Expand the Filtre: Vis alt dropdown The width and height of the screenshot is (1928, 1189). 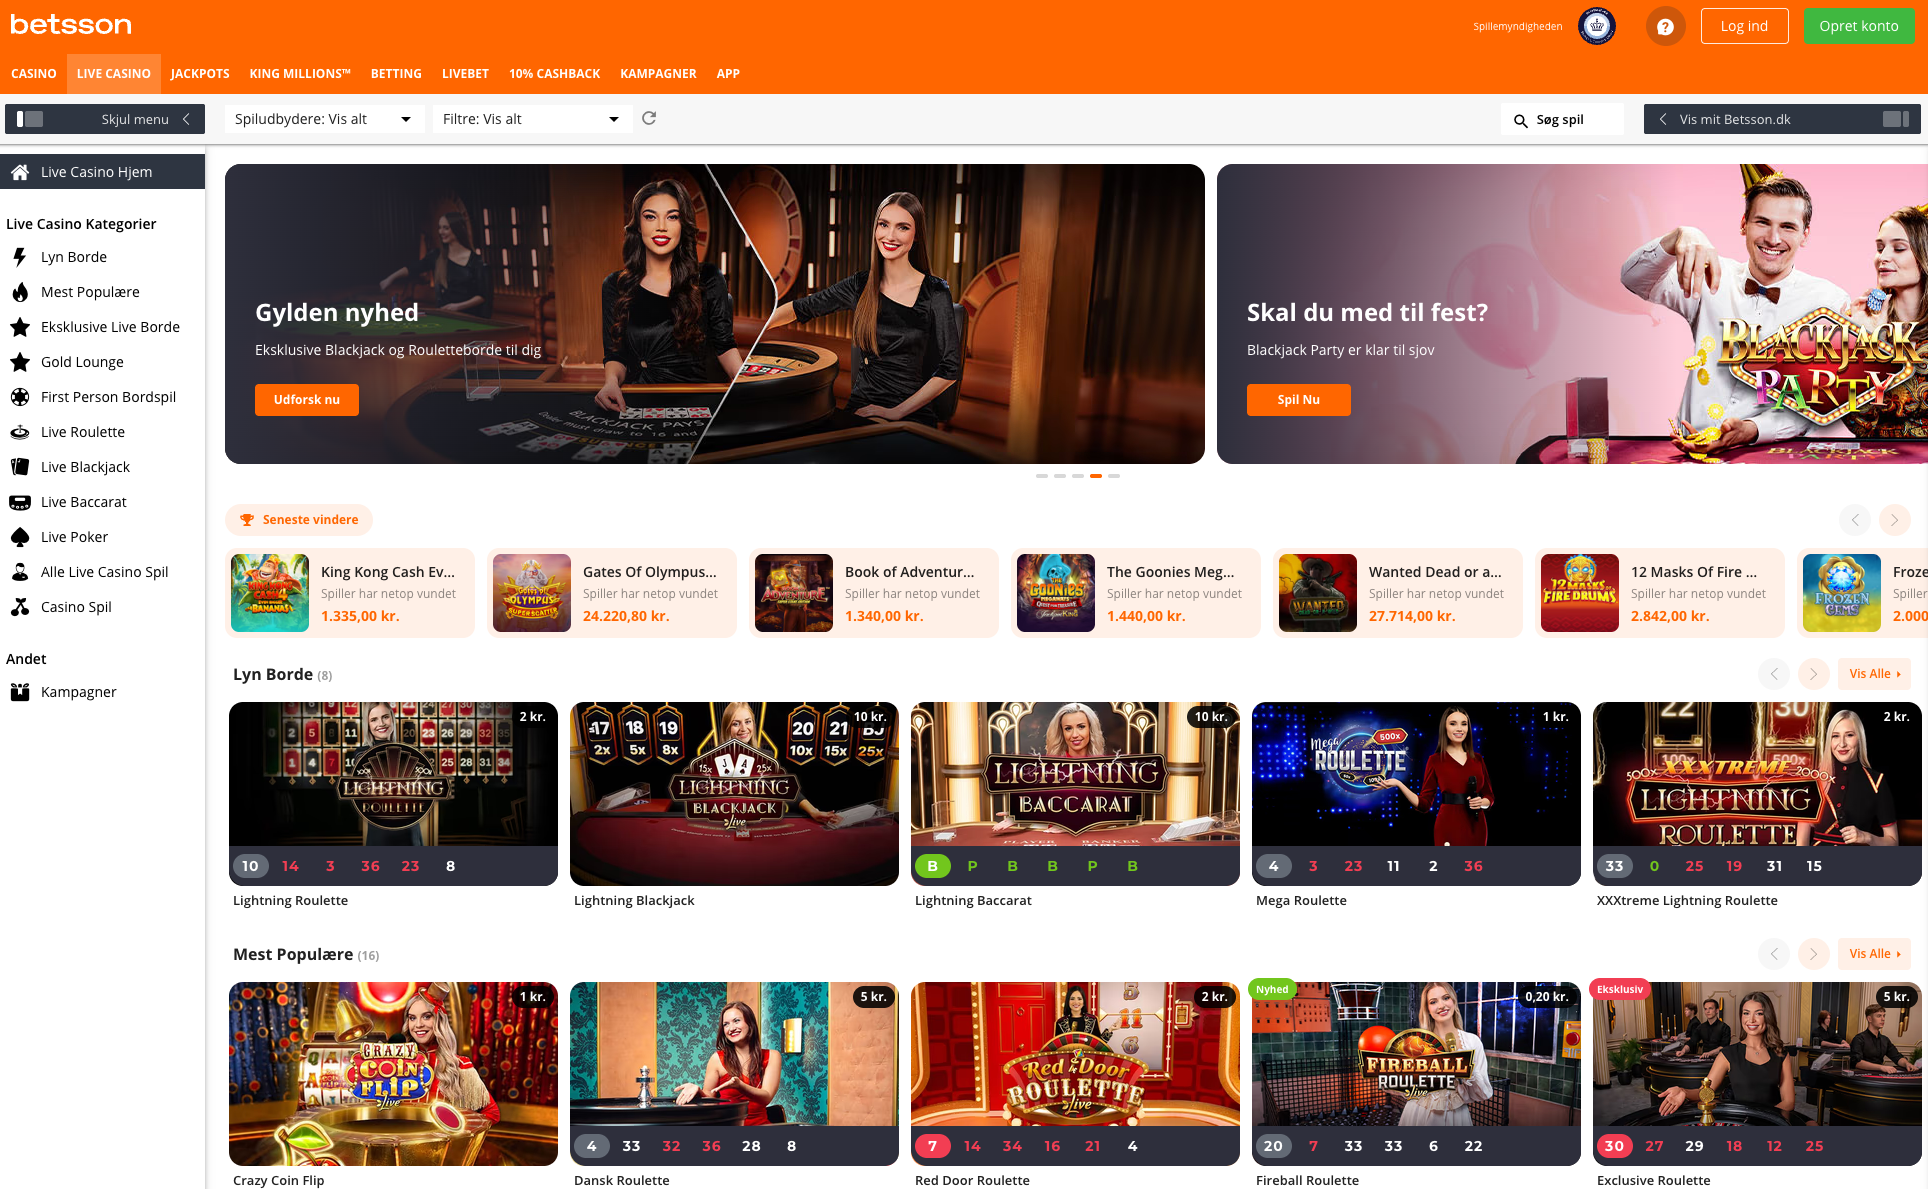point(531,118)
